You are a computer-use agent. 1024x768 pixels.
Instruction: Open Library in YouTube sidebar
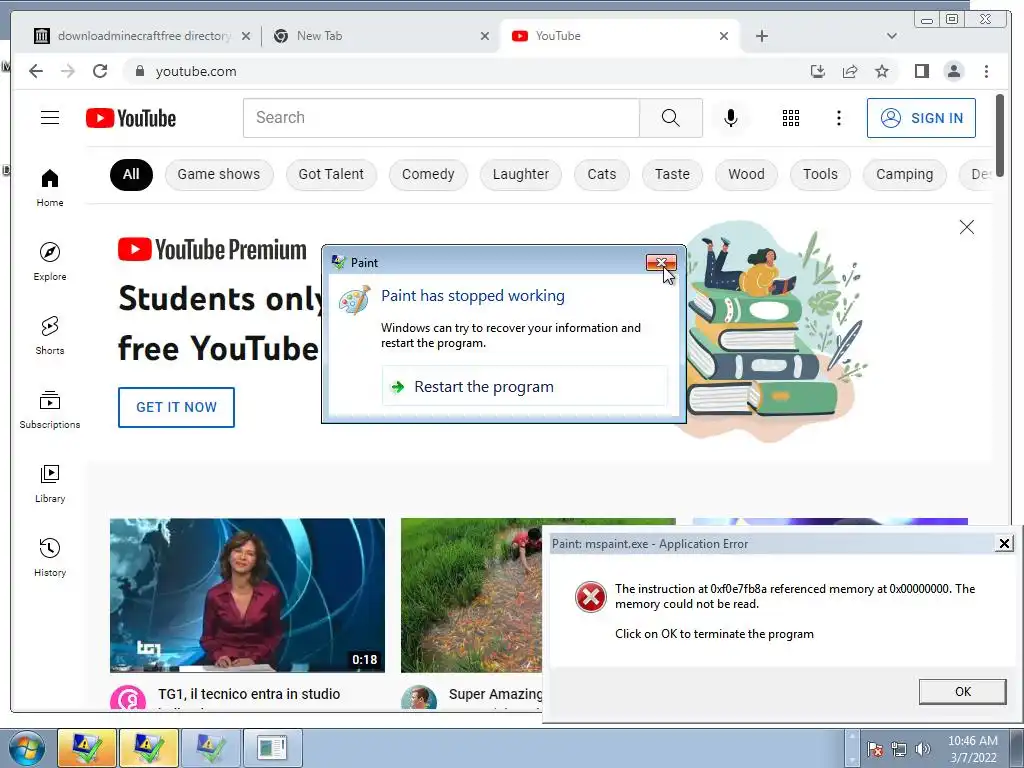pyautogui.click(x=50, y=483)
